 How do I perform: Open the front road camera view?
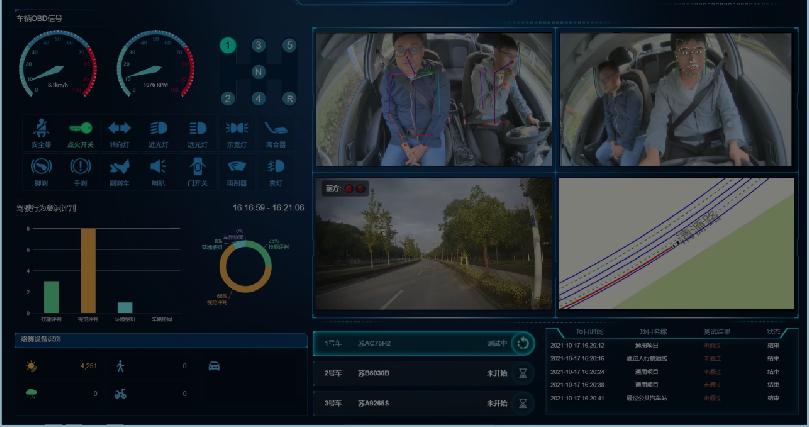(432, 245)
